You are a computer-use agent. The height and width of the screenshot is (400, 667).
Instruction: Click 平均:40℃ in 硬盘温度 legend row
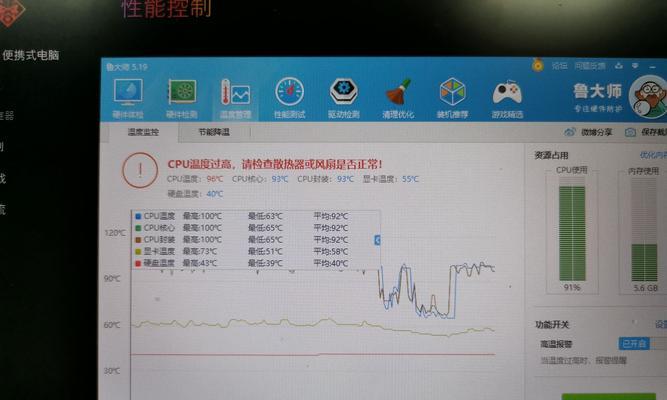click(331, 263)
